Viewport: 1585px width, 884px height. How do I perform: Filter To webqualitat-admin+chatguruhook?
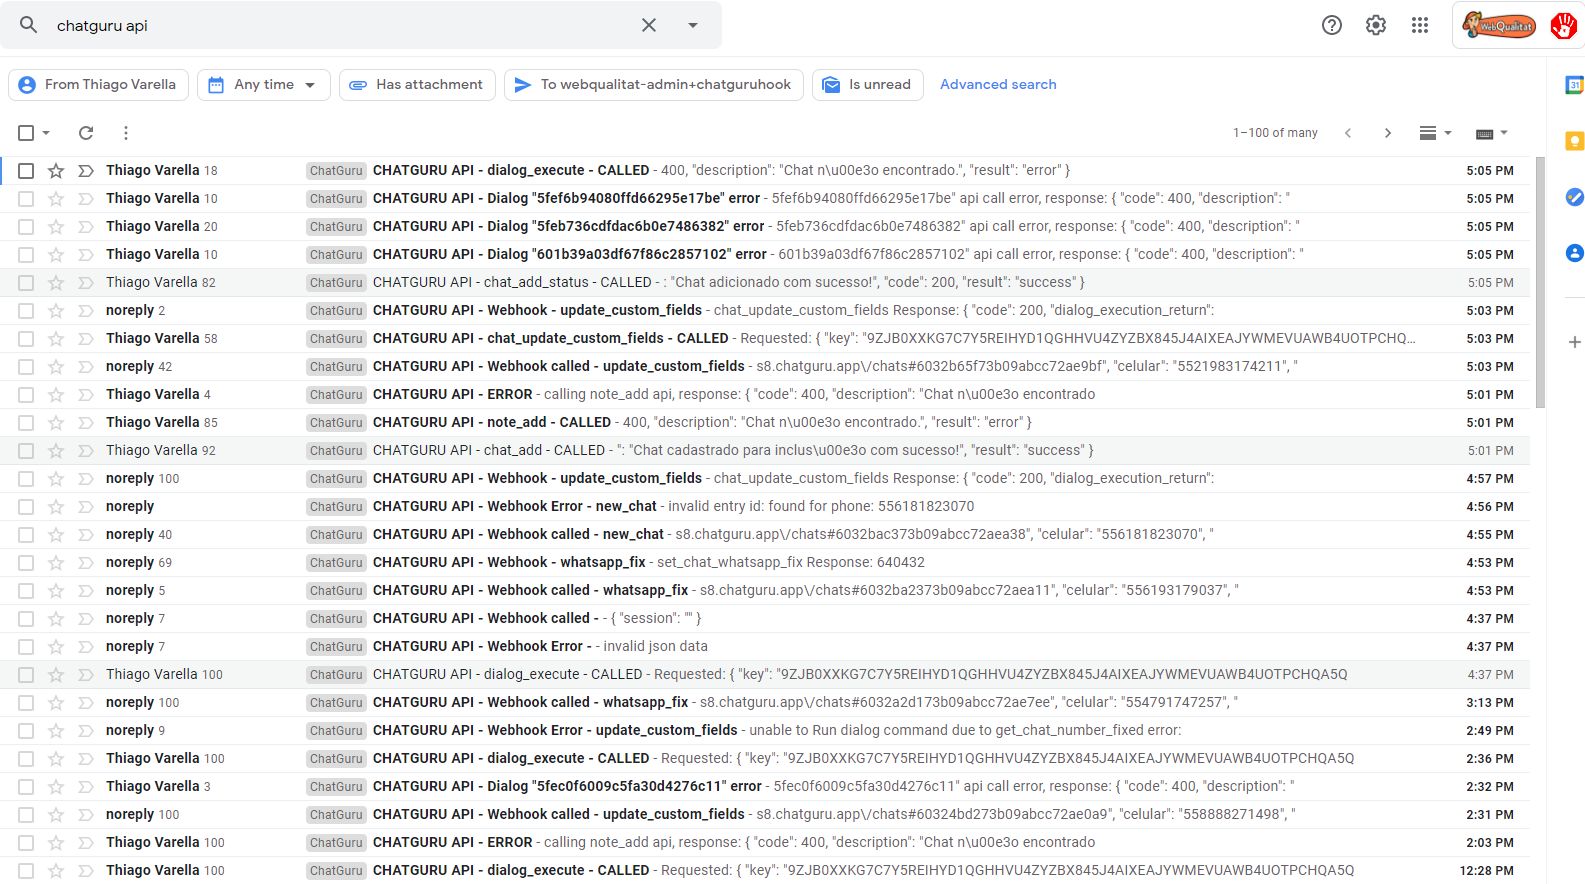pyautogui.click(x=654, y=85)
